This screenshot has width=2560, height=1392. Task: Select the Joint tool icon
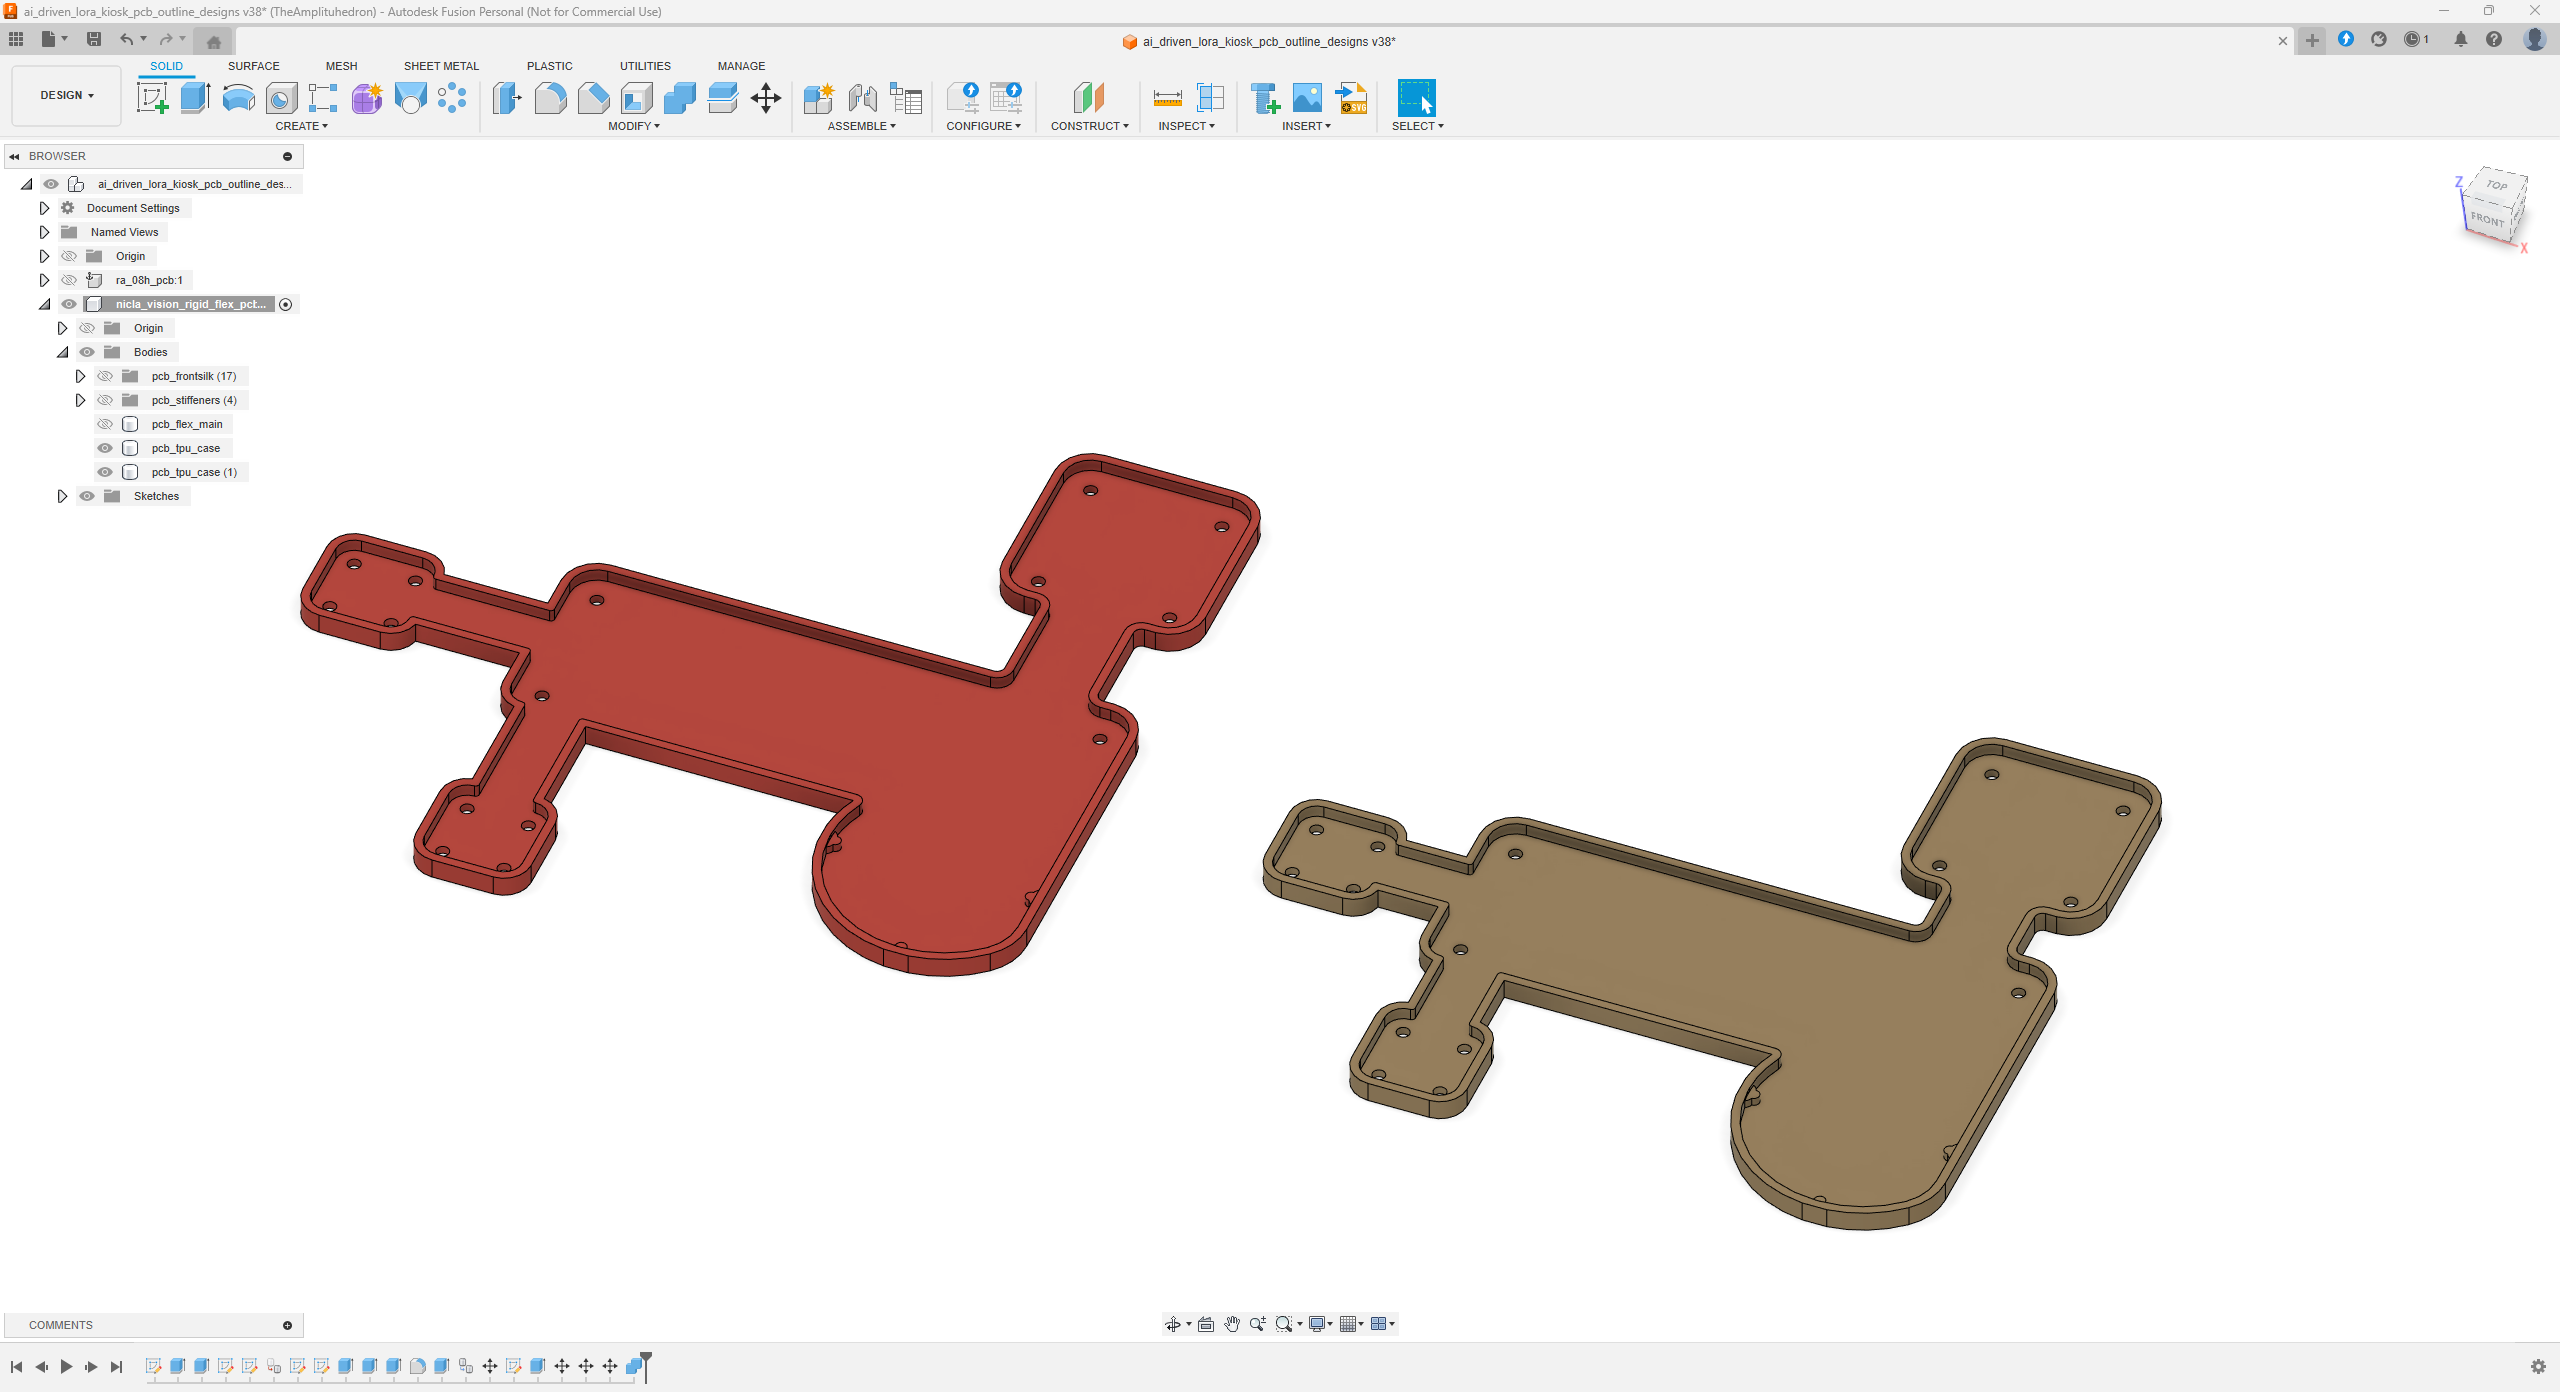tap(862, 98)
